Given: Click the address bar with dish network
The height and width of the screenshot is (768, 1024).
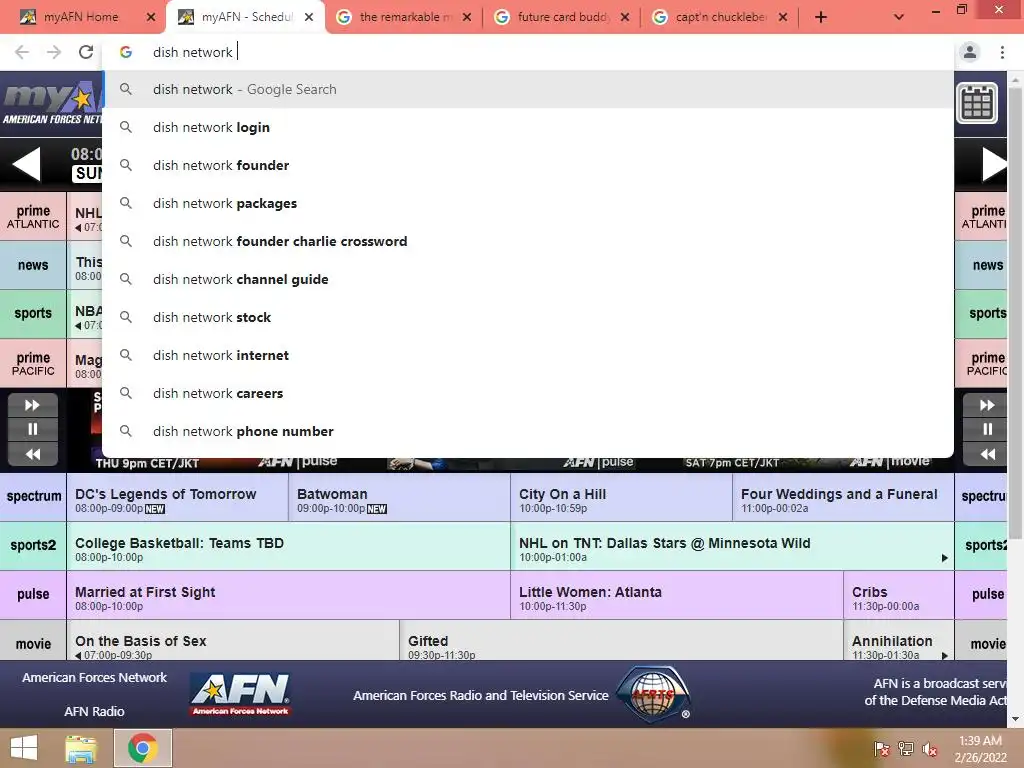Looking at the screenshot, I should coord(529,52).
